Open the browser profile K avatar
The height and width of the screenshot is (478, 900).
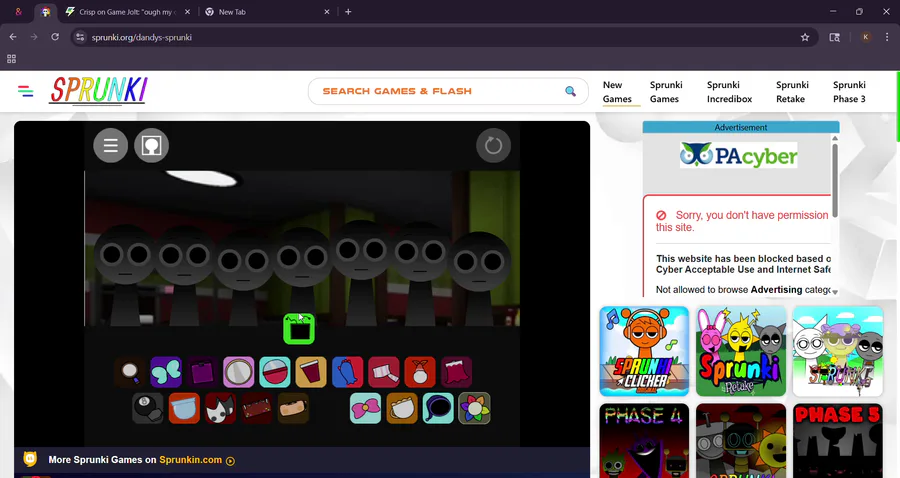[x=866, y=37]
